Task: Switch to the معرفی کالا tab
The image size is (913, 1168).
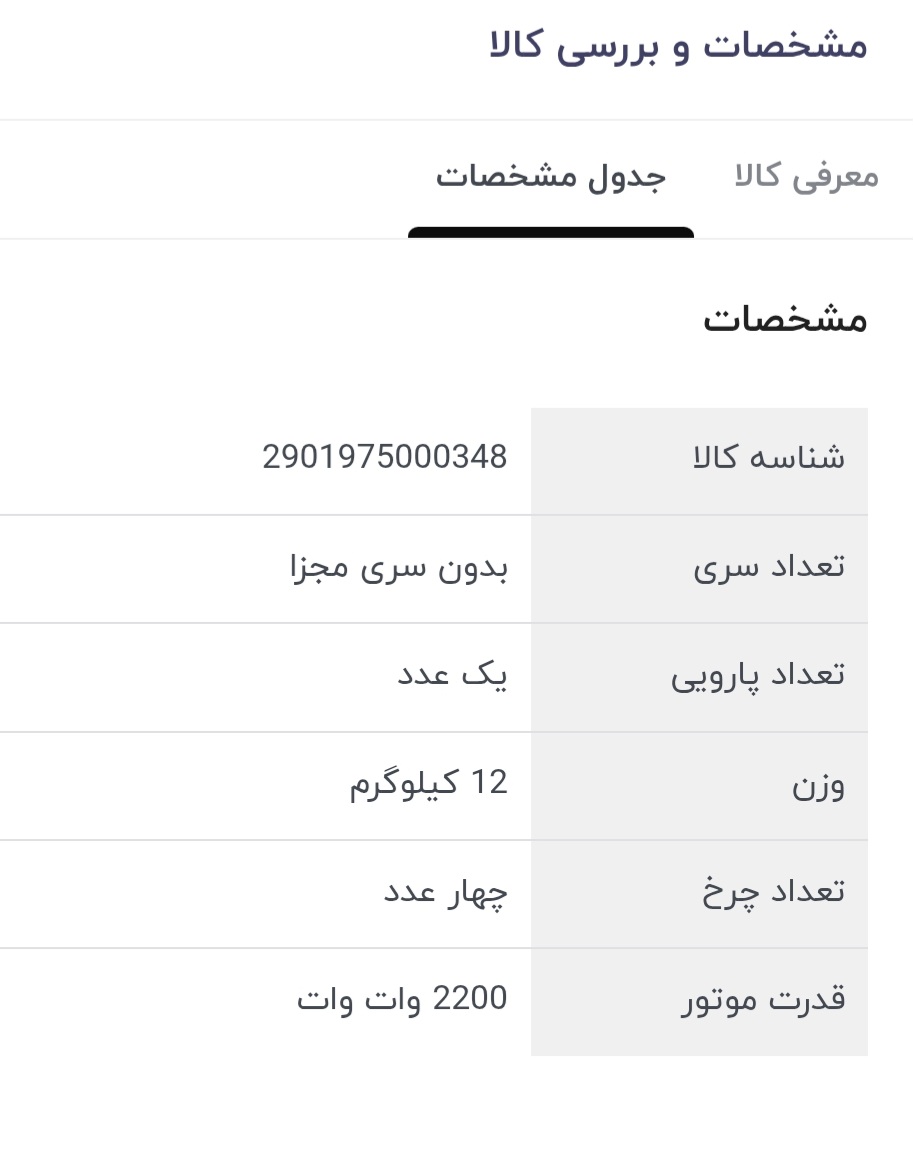Action: [x=806, y=176]
